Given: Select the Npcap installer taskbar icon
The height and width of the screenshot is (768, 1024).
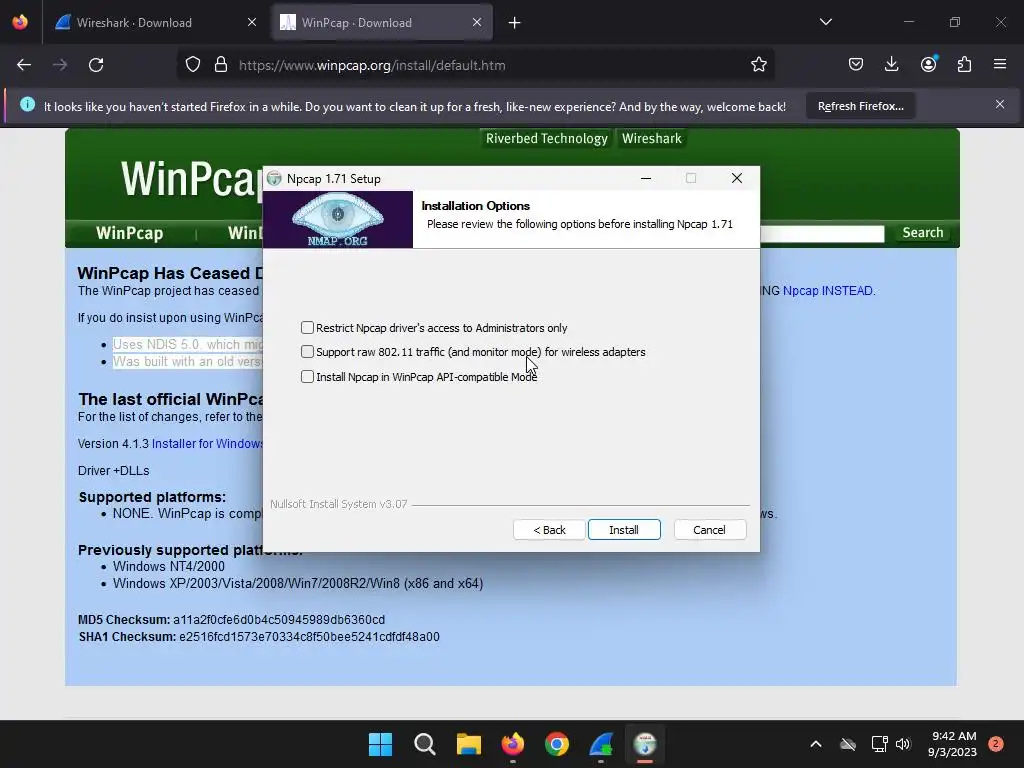Looking at the screenshot, I should pyautogui.click(x=645, y=744).
